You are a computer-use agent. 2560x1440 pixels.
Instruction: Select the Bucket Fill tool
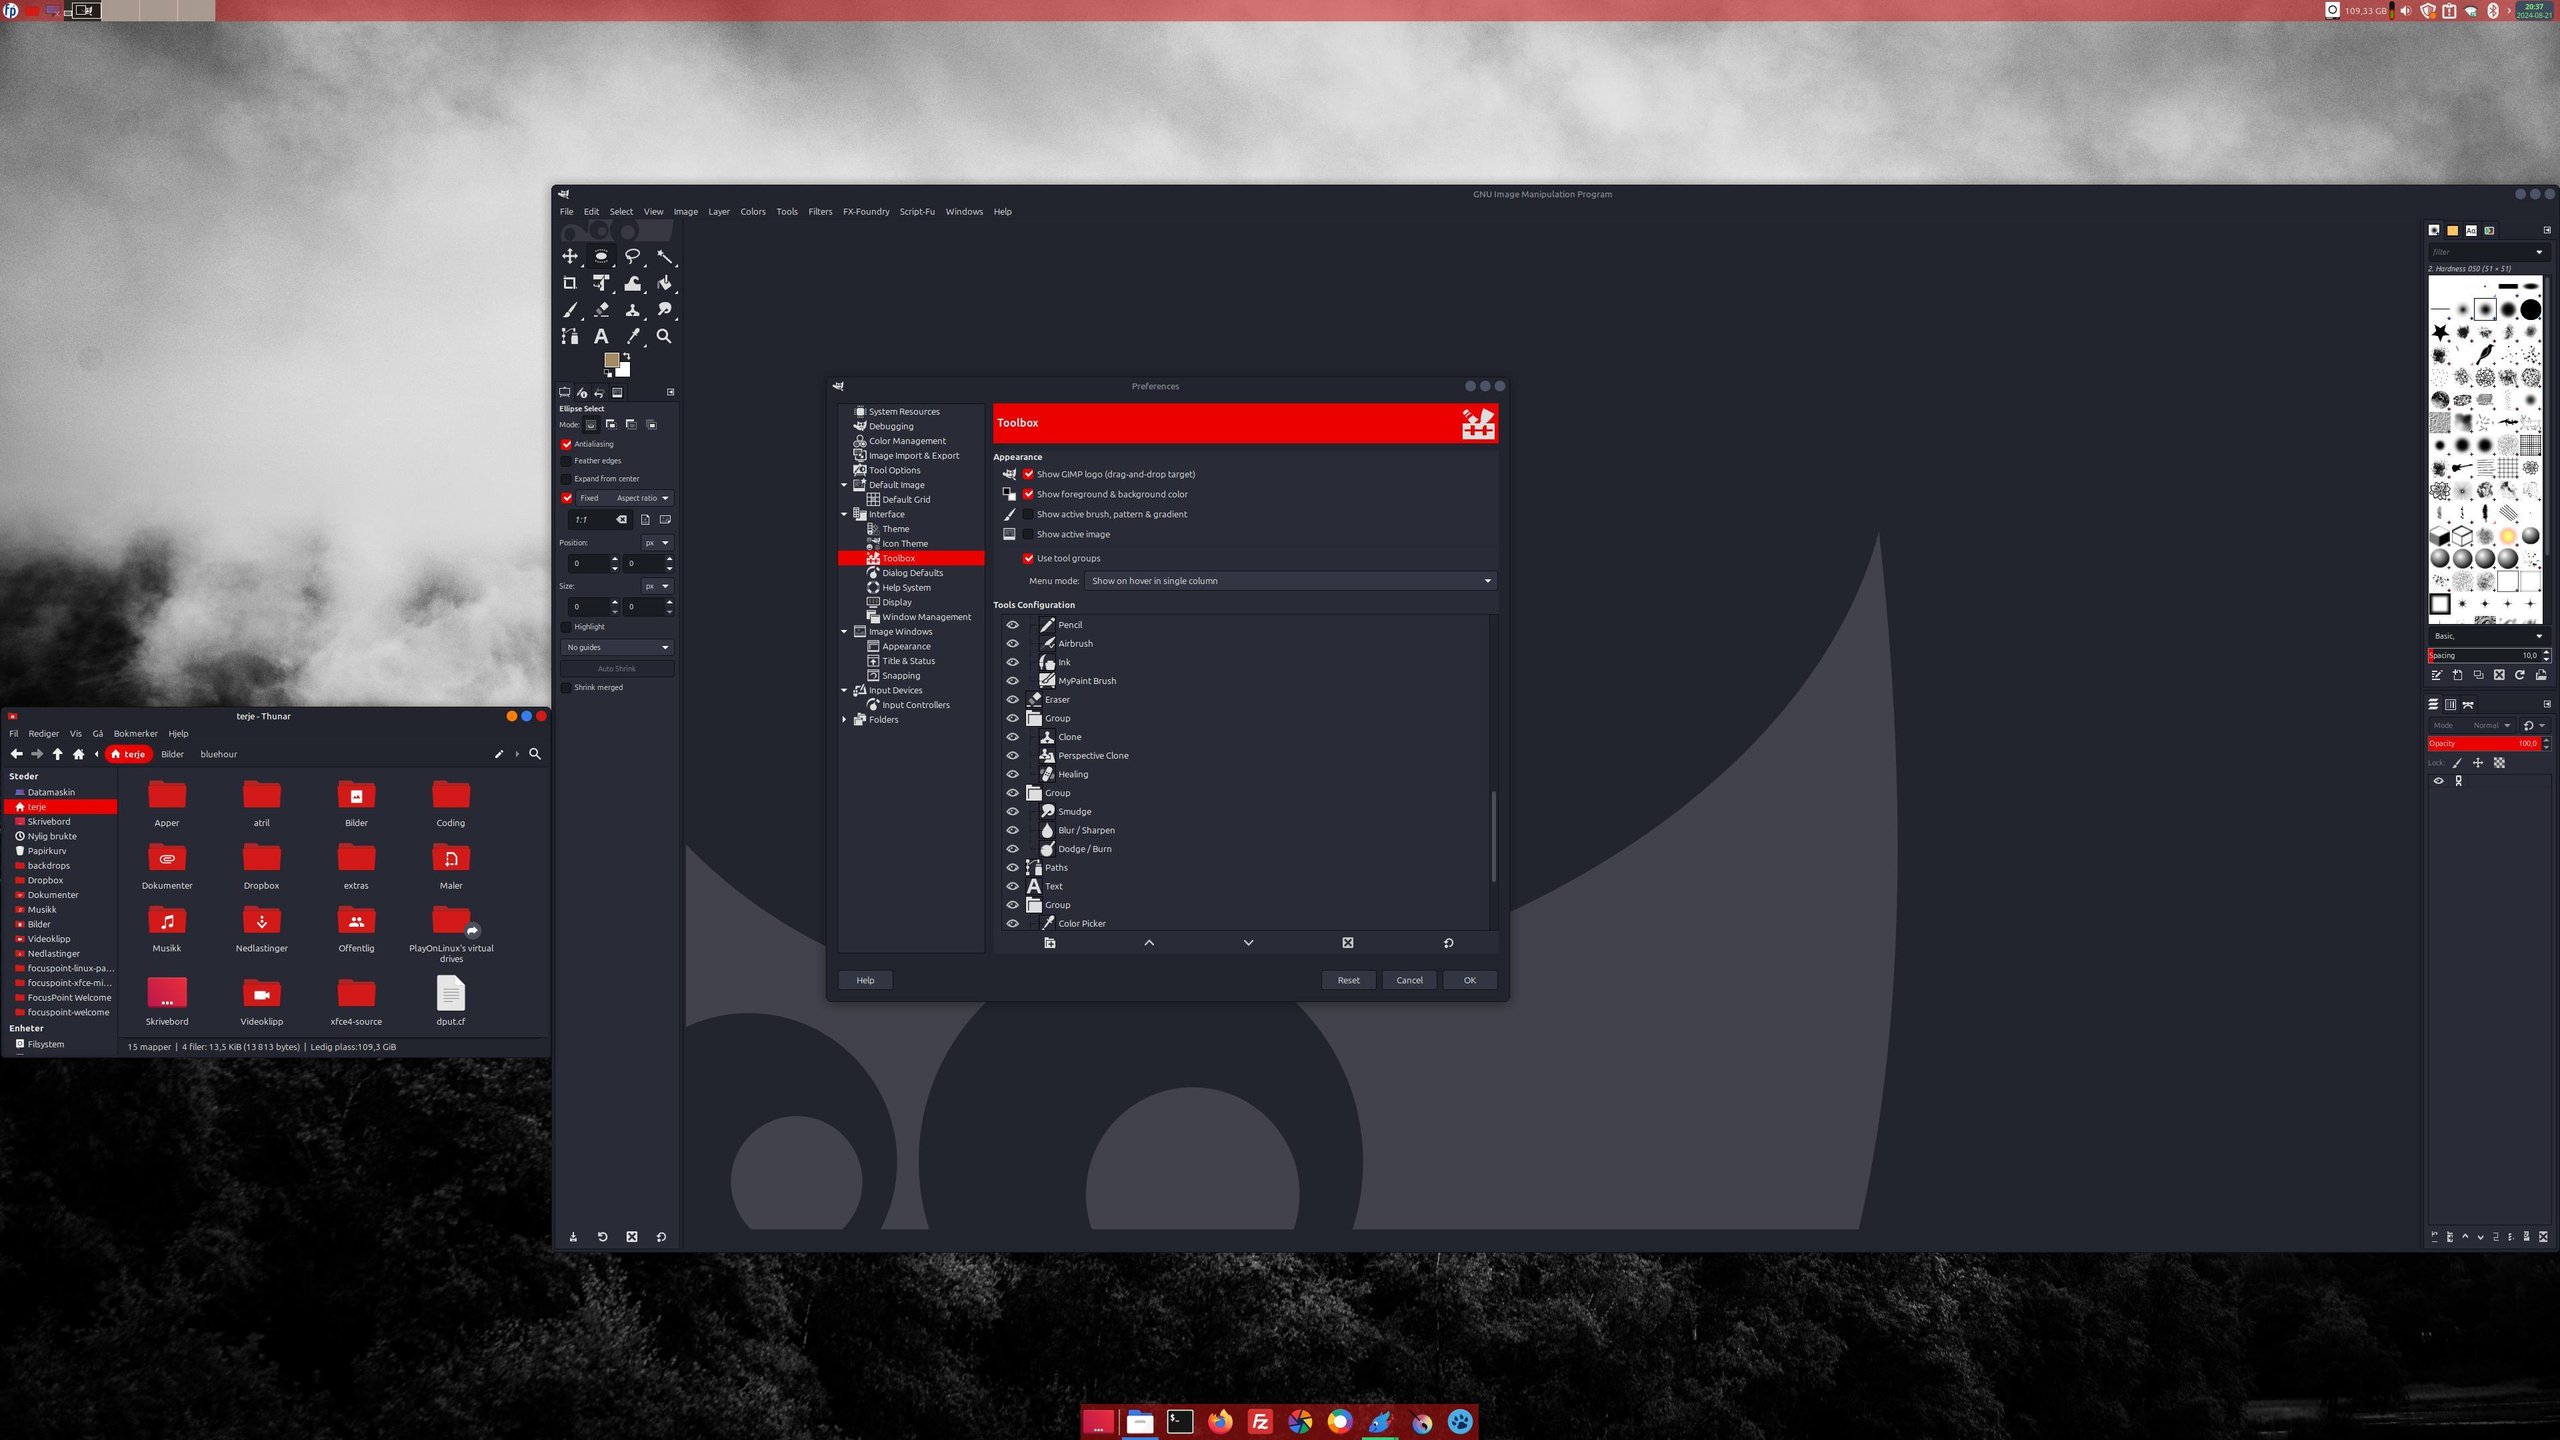click(x=664, y=284)
